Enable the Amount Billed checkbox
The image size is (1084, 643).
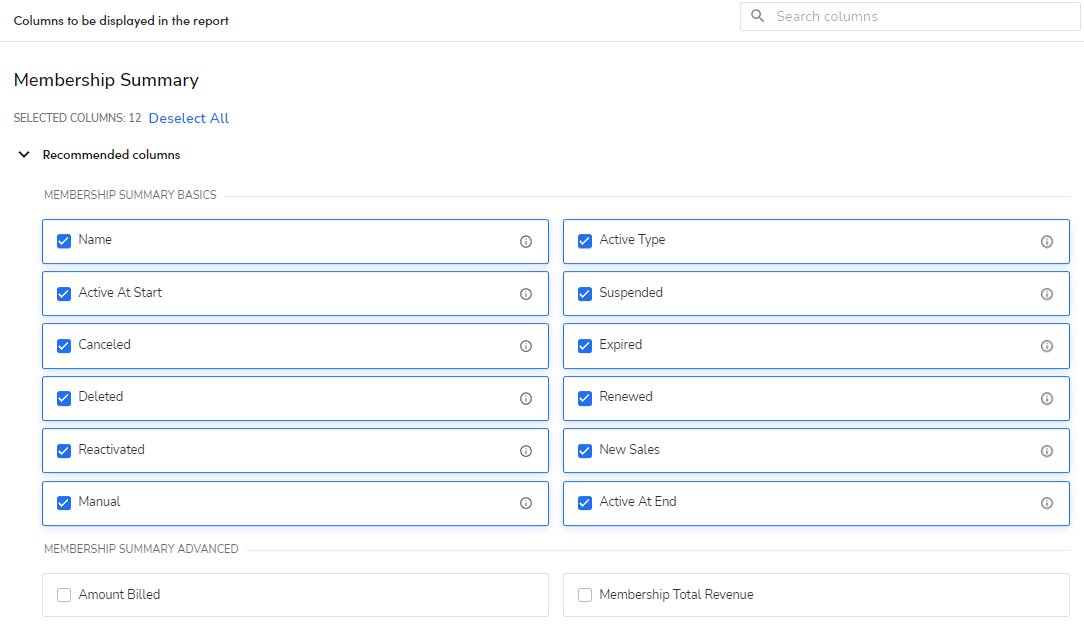64,595
